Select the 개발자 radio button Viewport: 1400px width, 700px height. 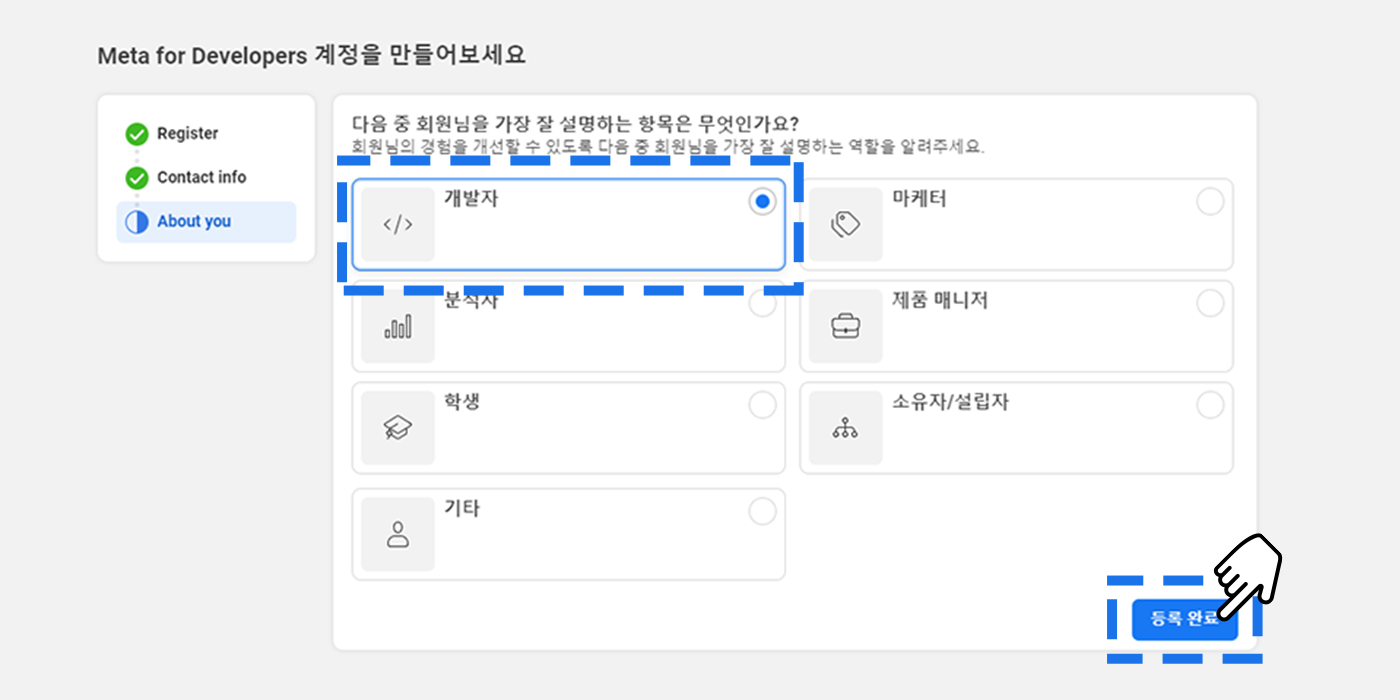[x=763, y=202]
